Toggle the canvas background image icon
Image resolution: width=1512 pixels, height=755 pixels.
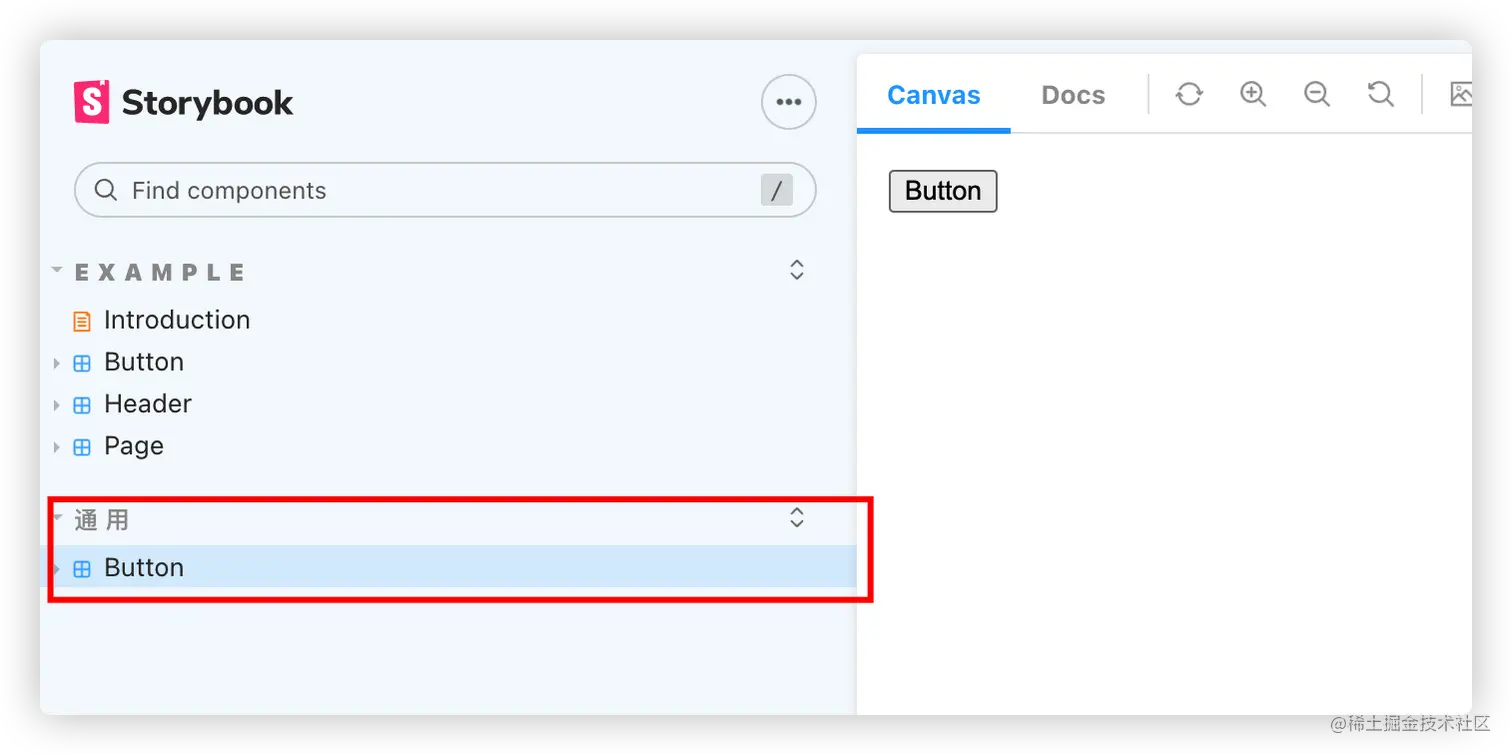click(1461, 94)
